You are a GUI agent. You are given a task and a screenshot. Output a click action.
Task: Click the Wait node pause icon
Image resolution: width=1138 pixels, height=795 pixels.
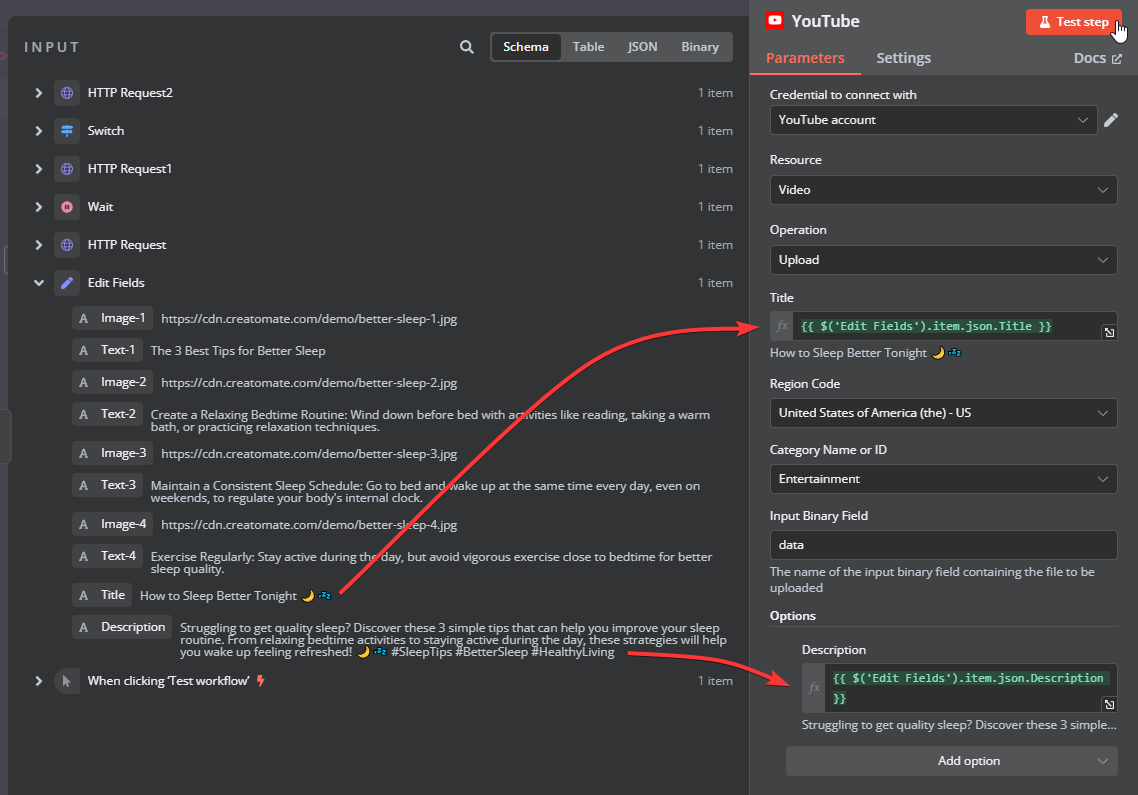click(x=67, y=207)
